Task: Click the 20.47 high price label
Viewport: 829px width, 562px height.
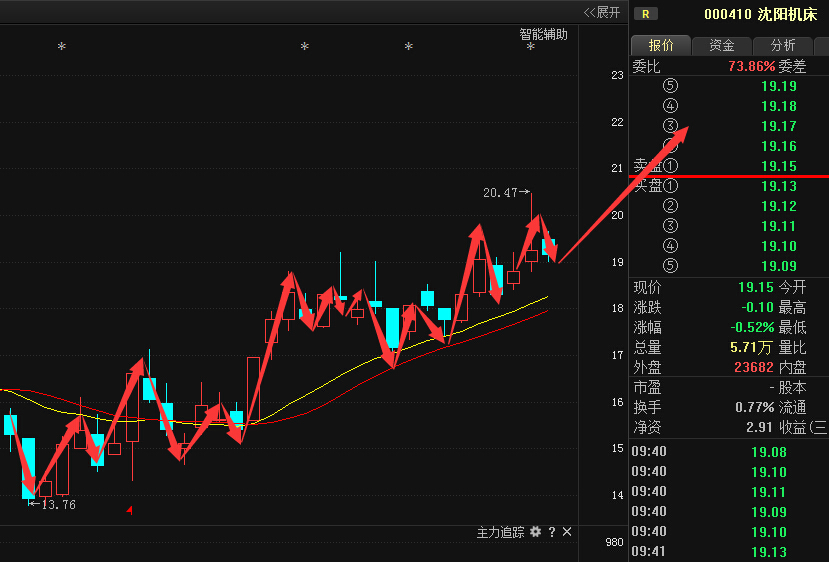Action: tap(500, 193)
